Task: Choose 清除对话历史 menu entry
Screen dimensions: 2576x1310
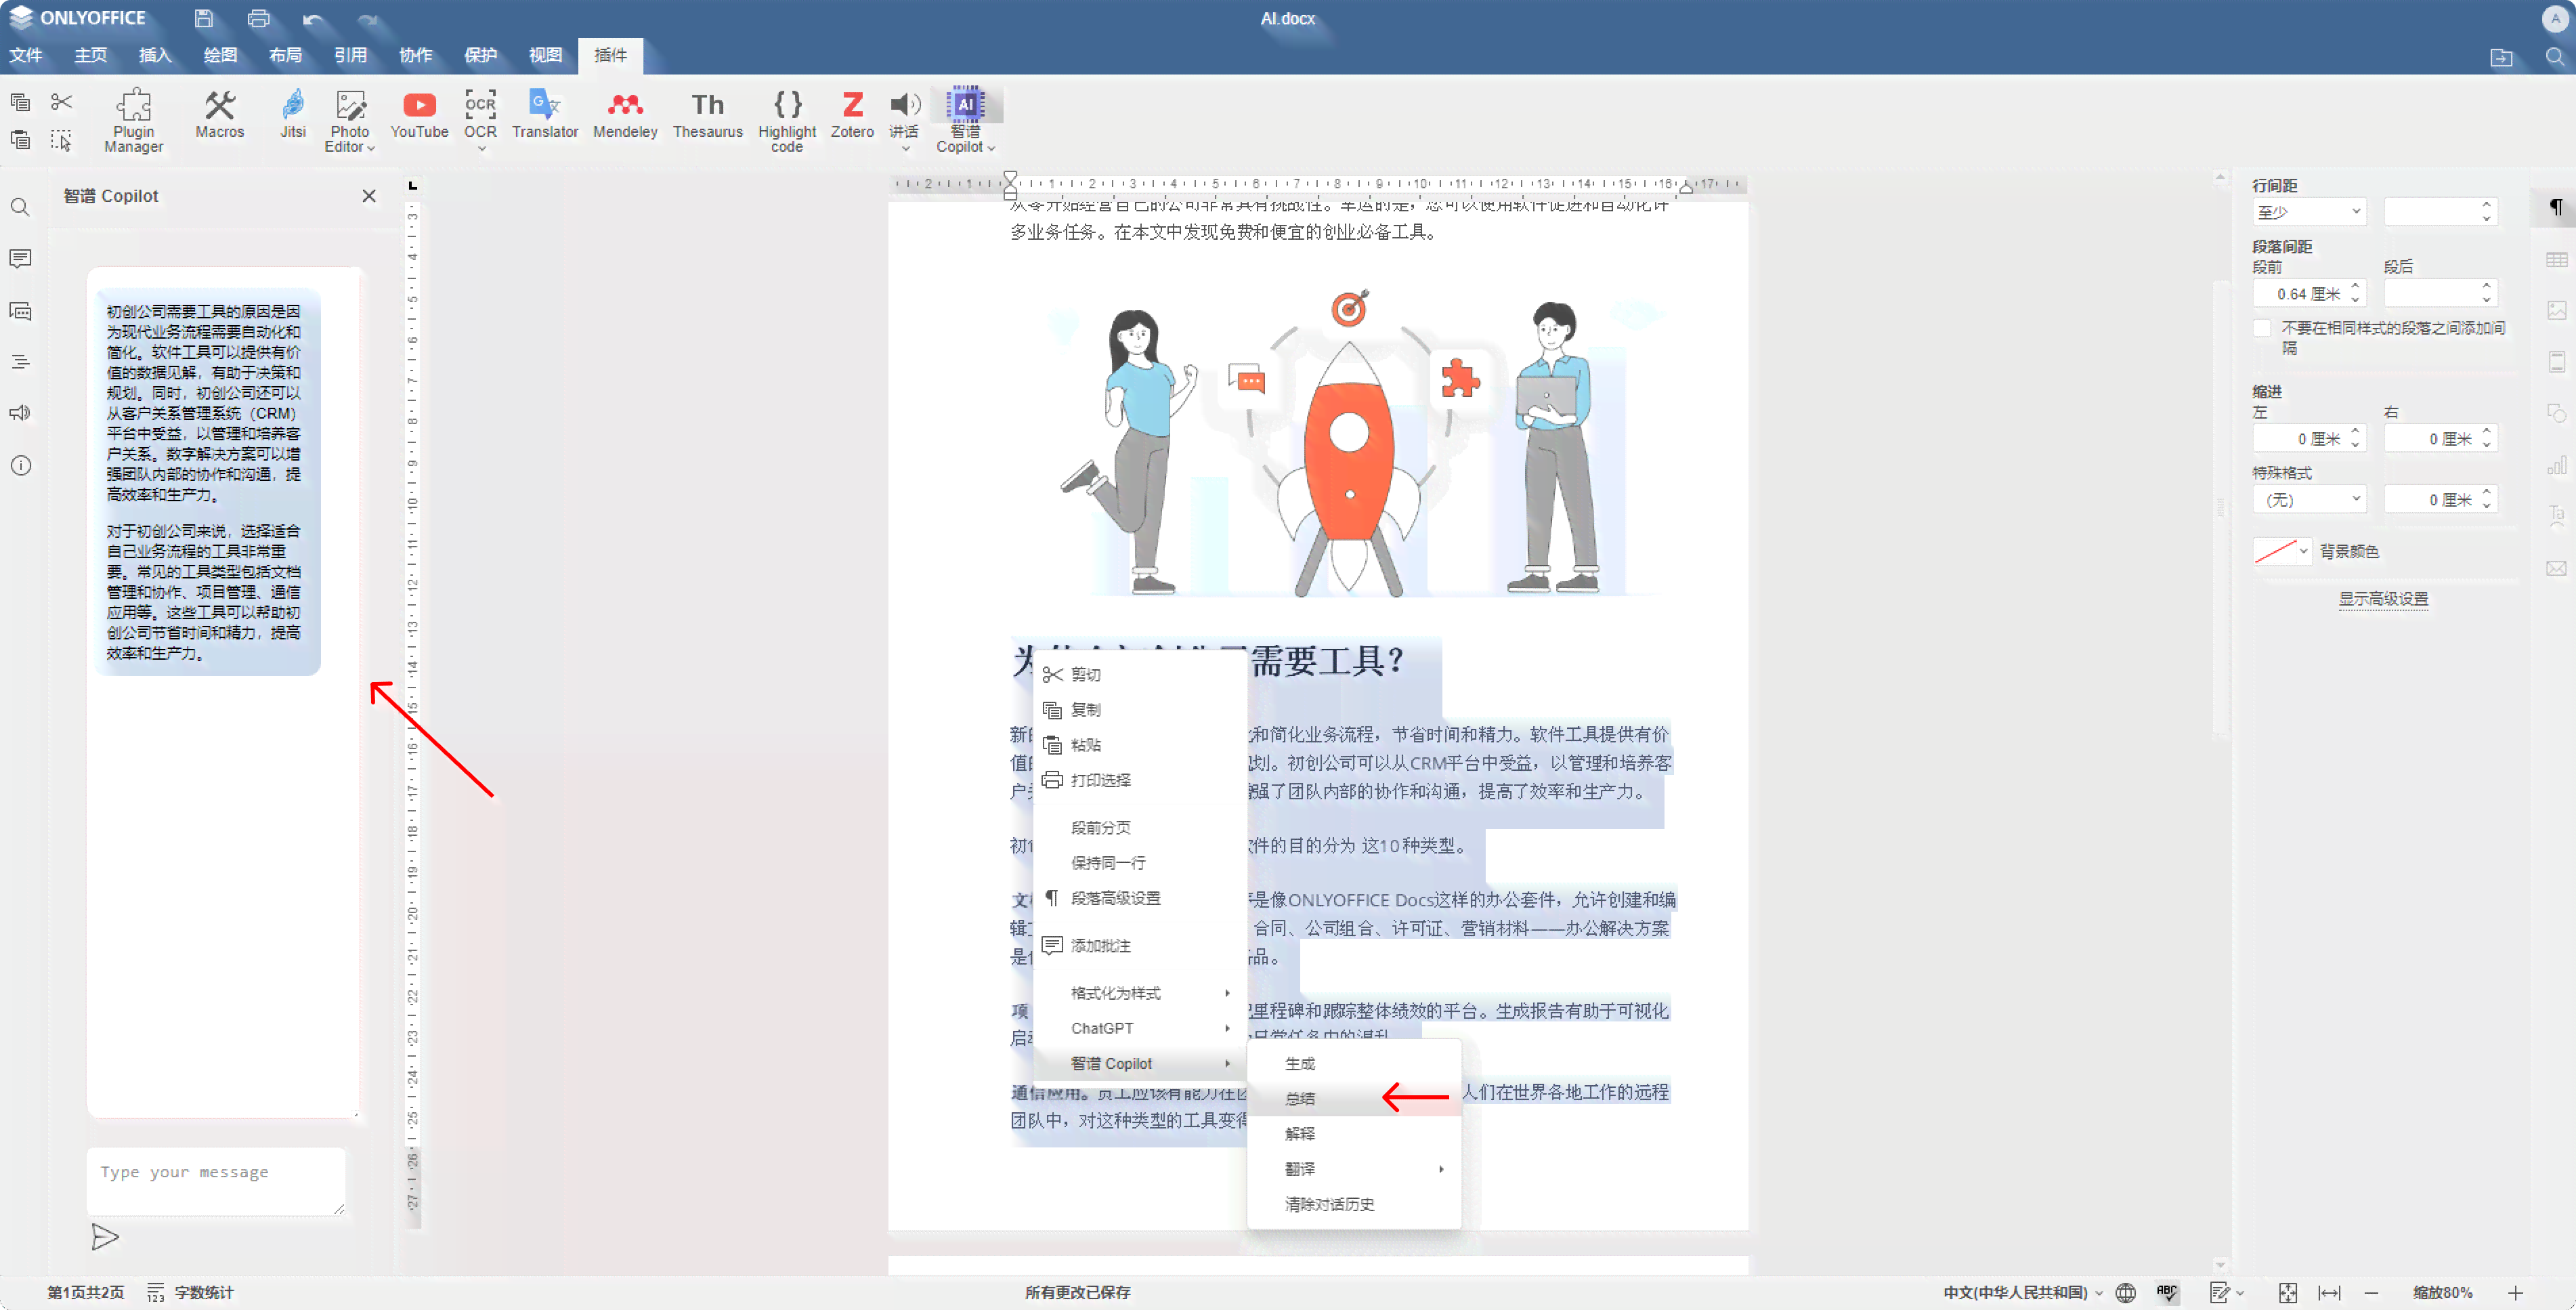Action: (x=1354, y=1204)
